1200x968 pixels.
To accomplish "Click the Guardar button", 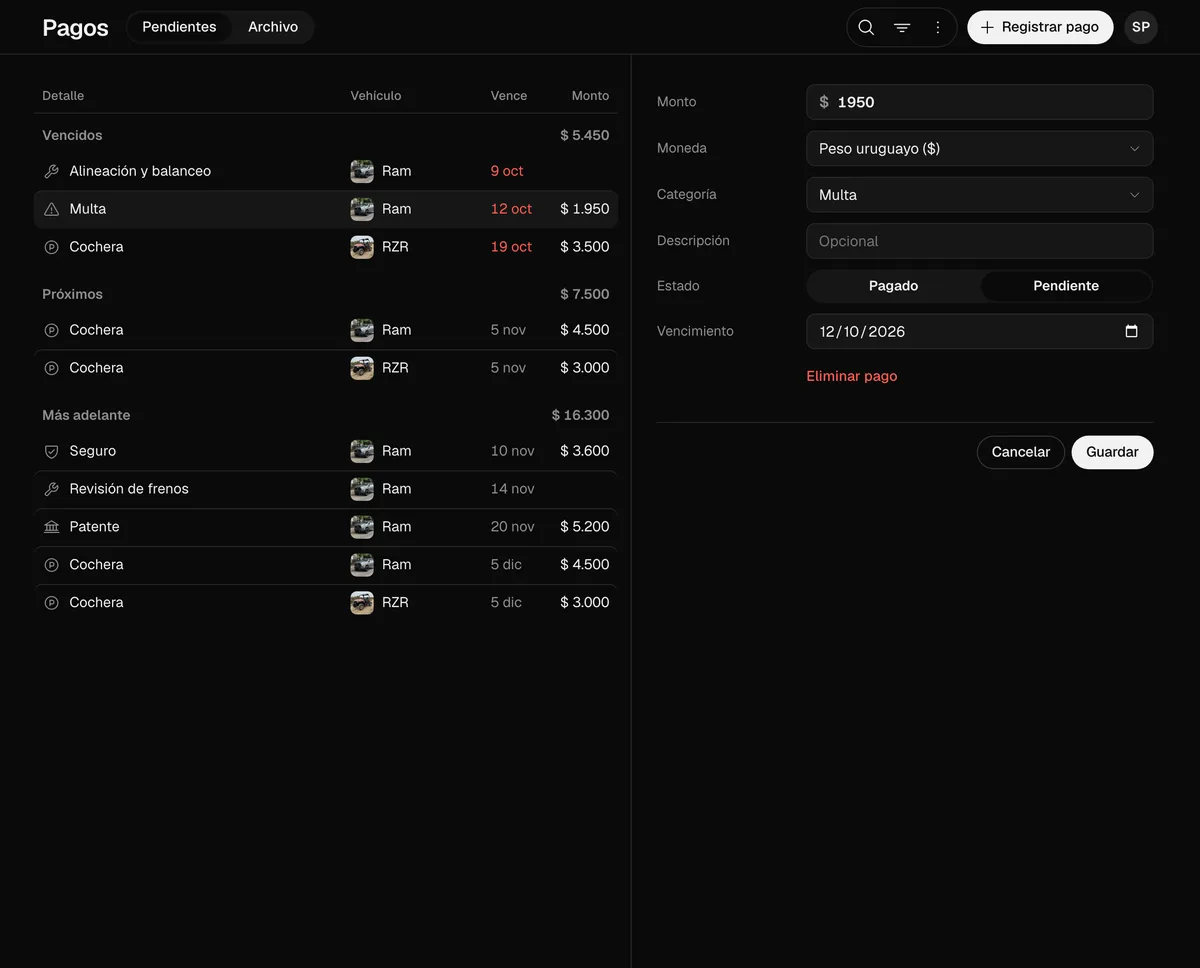I will tap(1112, 452).
